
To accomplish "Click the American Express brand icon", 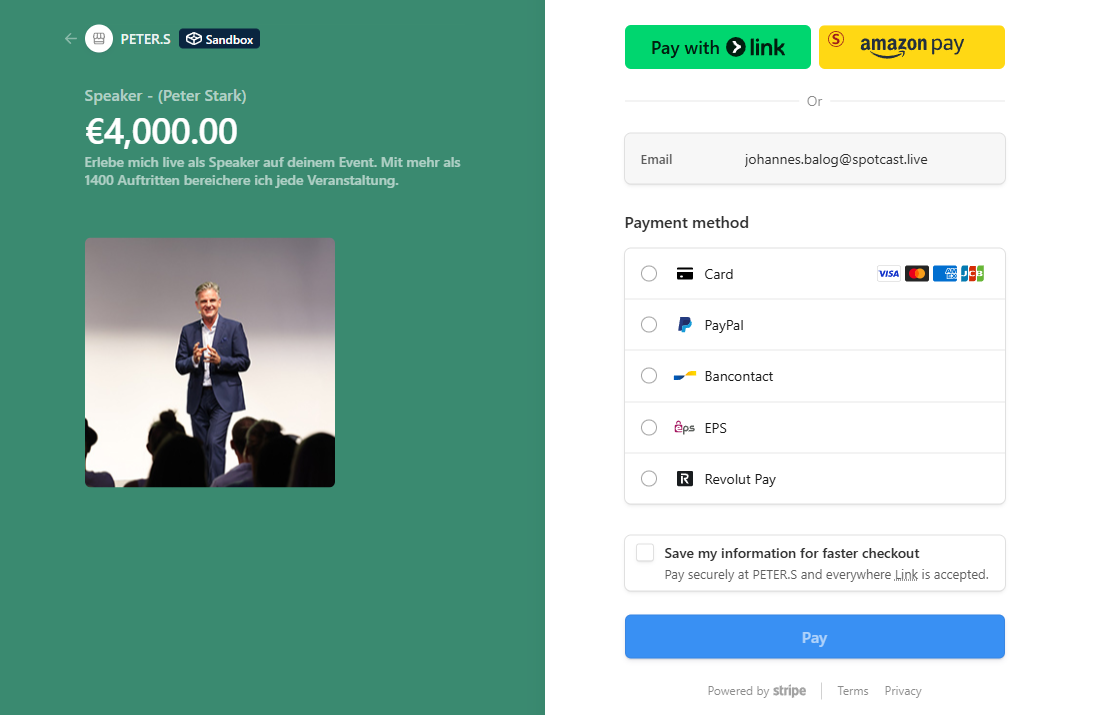I will click(x=944, y=273).
